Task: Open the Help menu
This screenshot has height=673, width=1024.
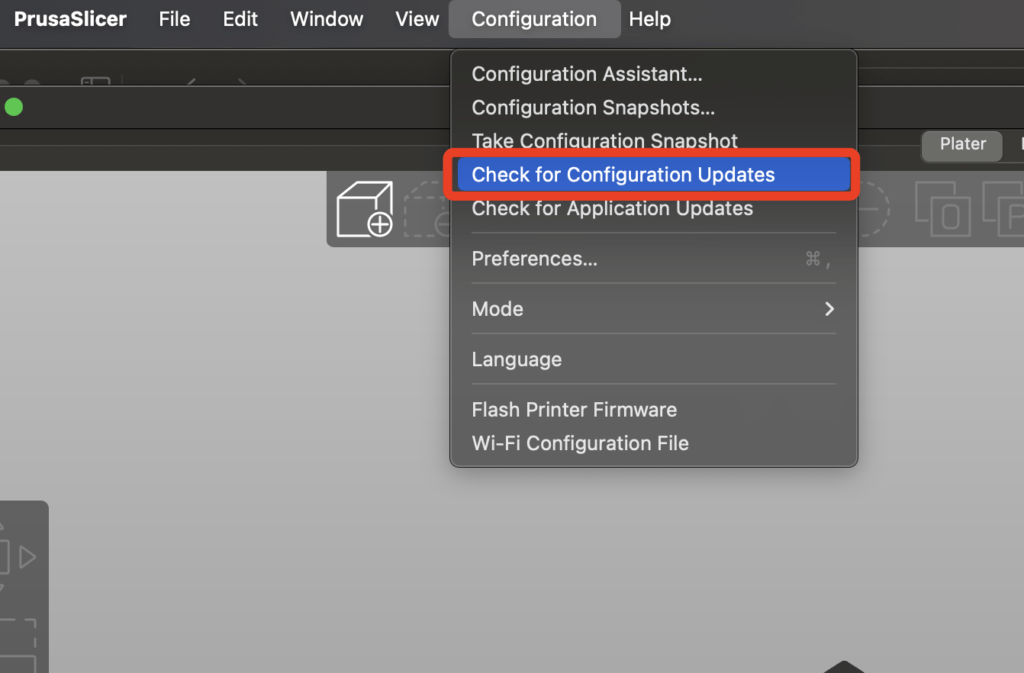Action: [650, 19]
